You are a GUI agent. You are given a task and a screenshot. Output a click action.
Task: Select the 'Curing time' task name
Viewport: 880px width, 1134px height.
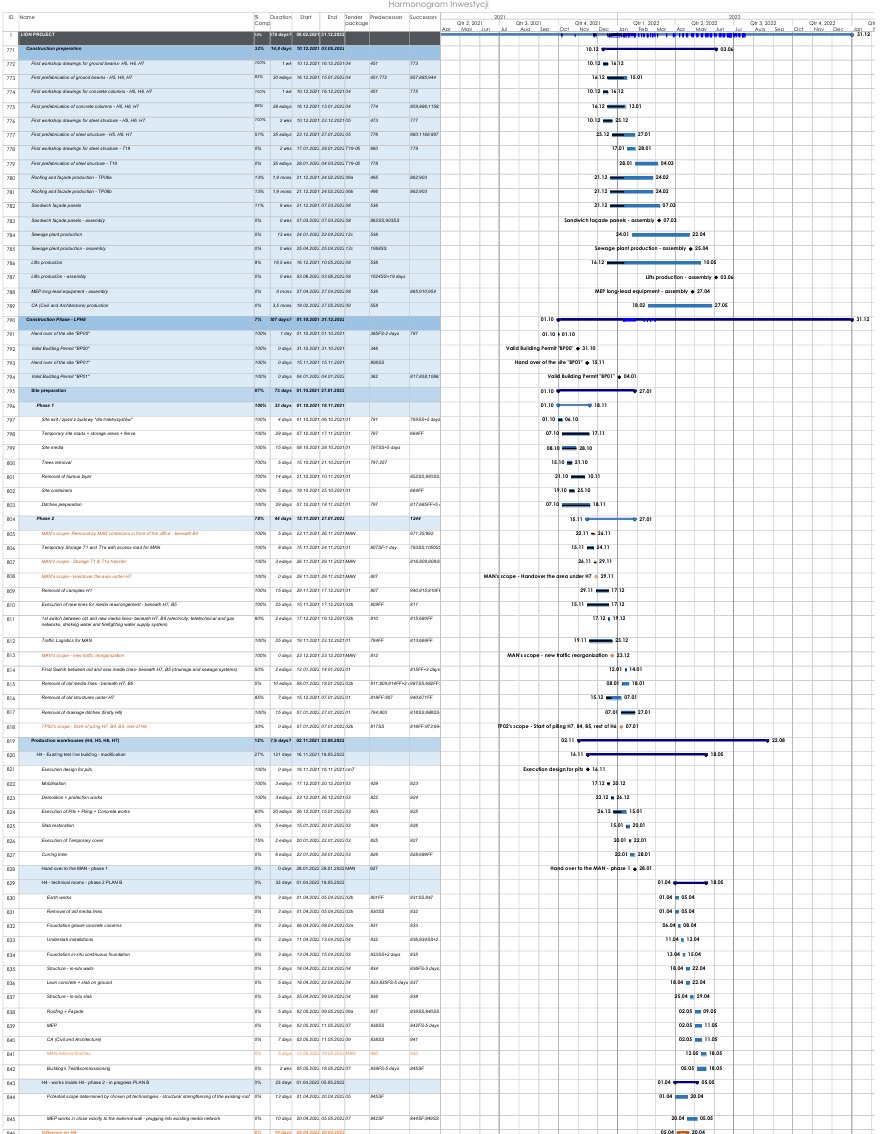(54, 854)
